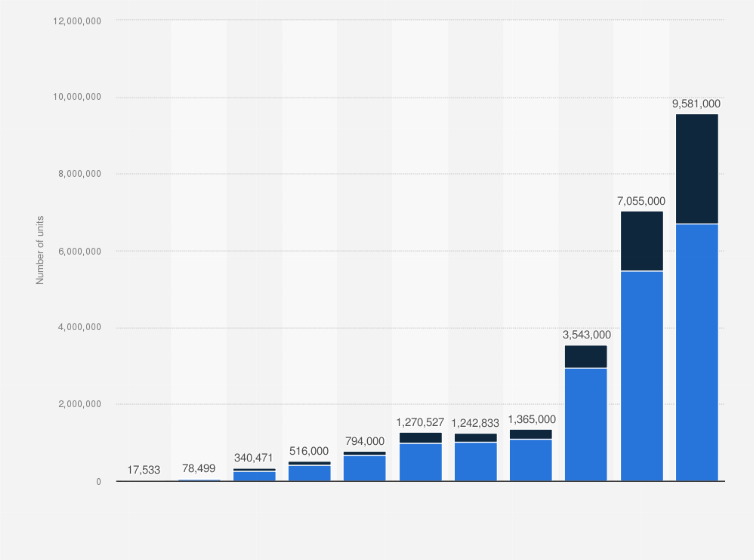
Task: Click the Number of units axis title
Action: (40, 250)
